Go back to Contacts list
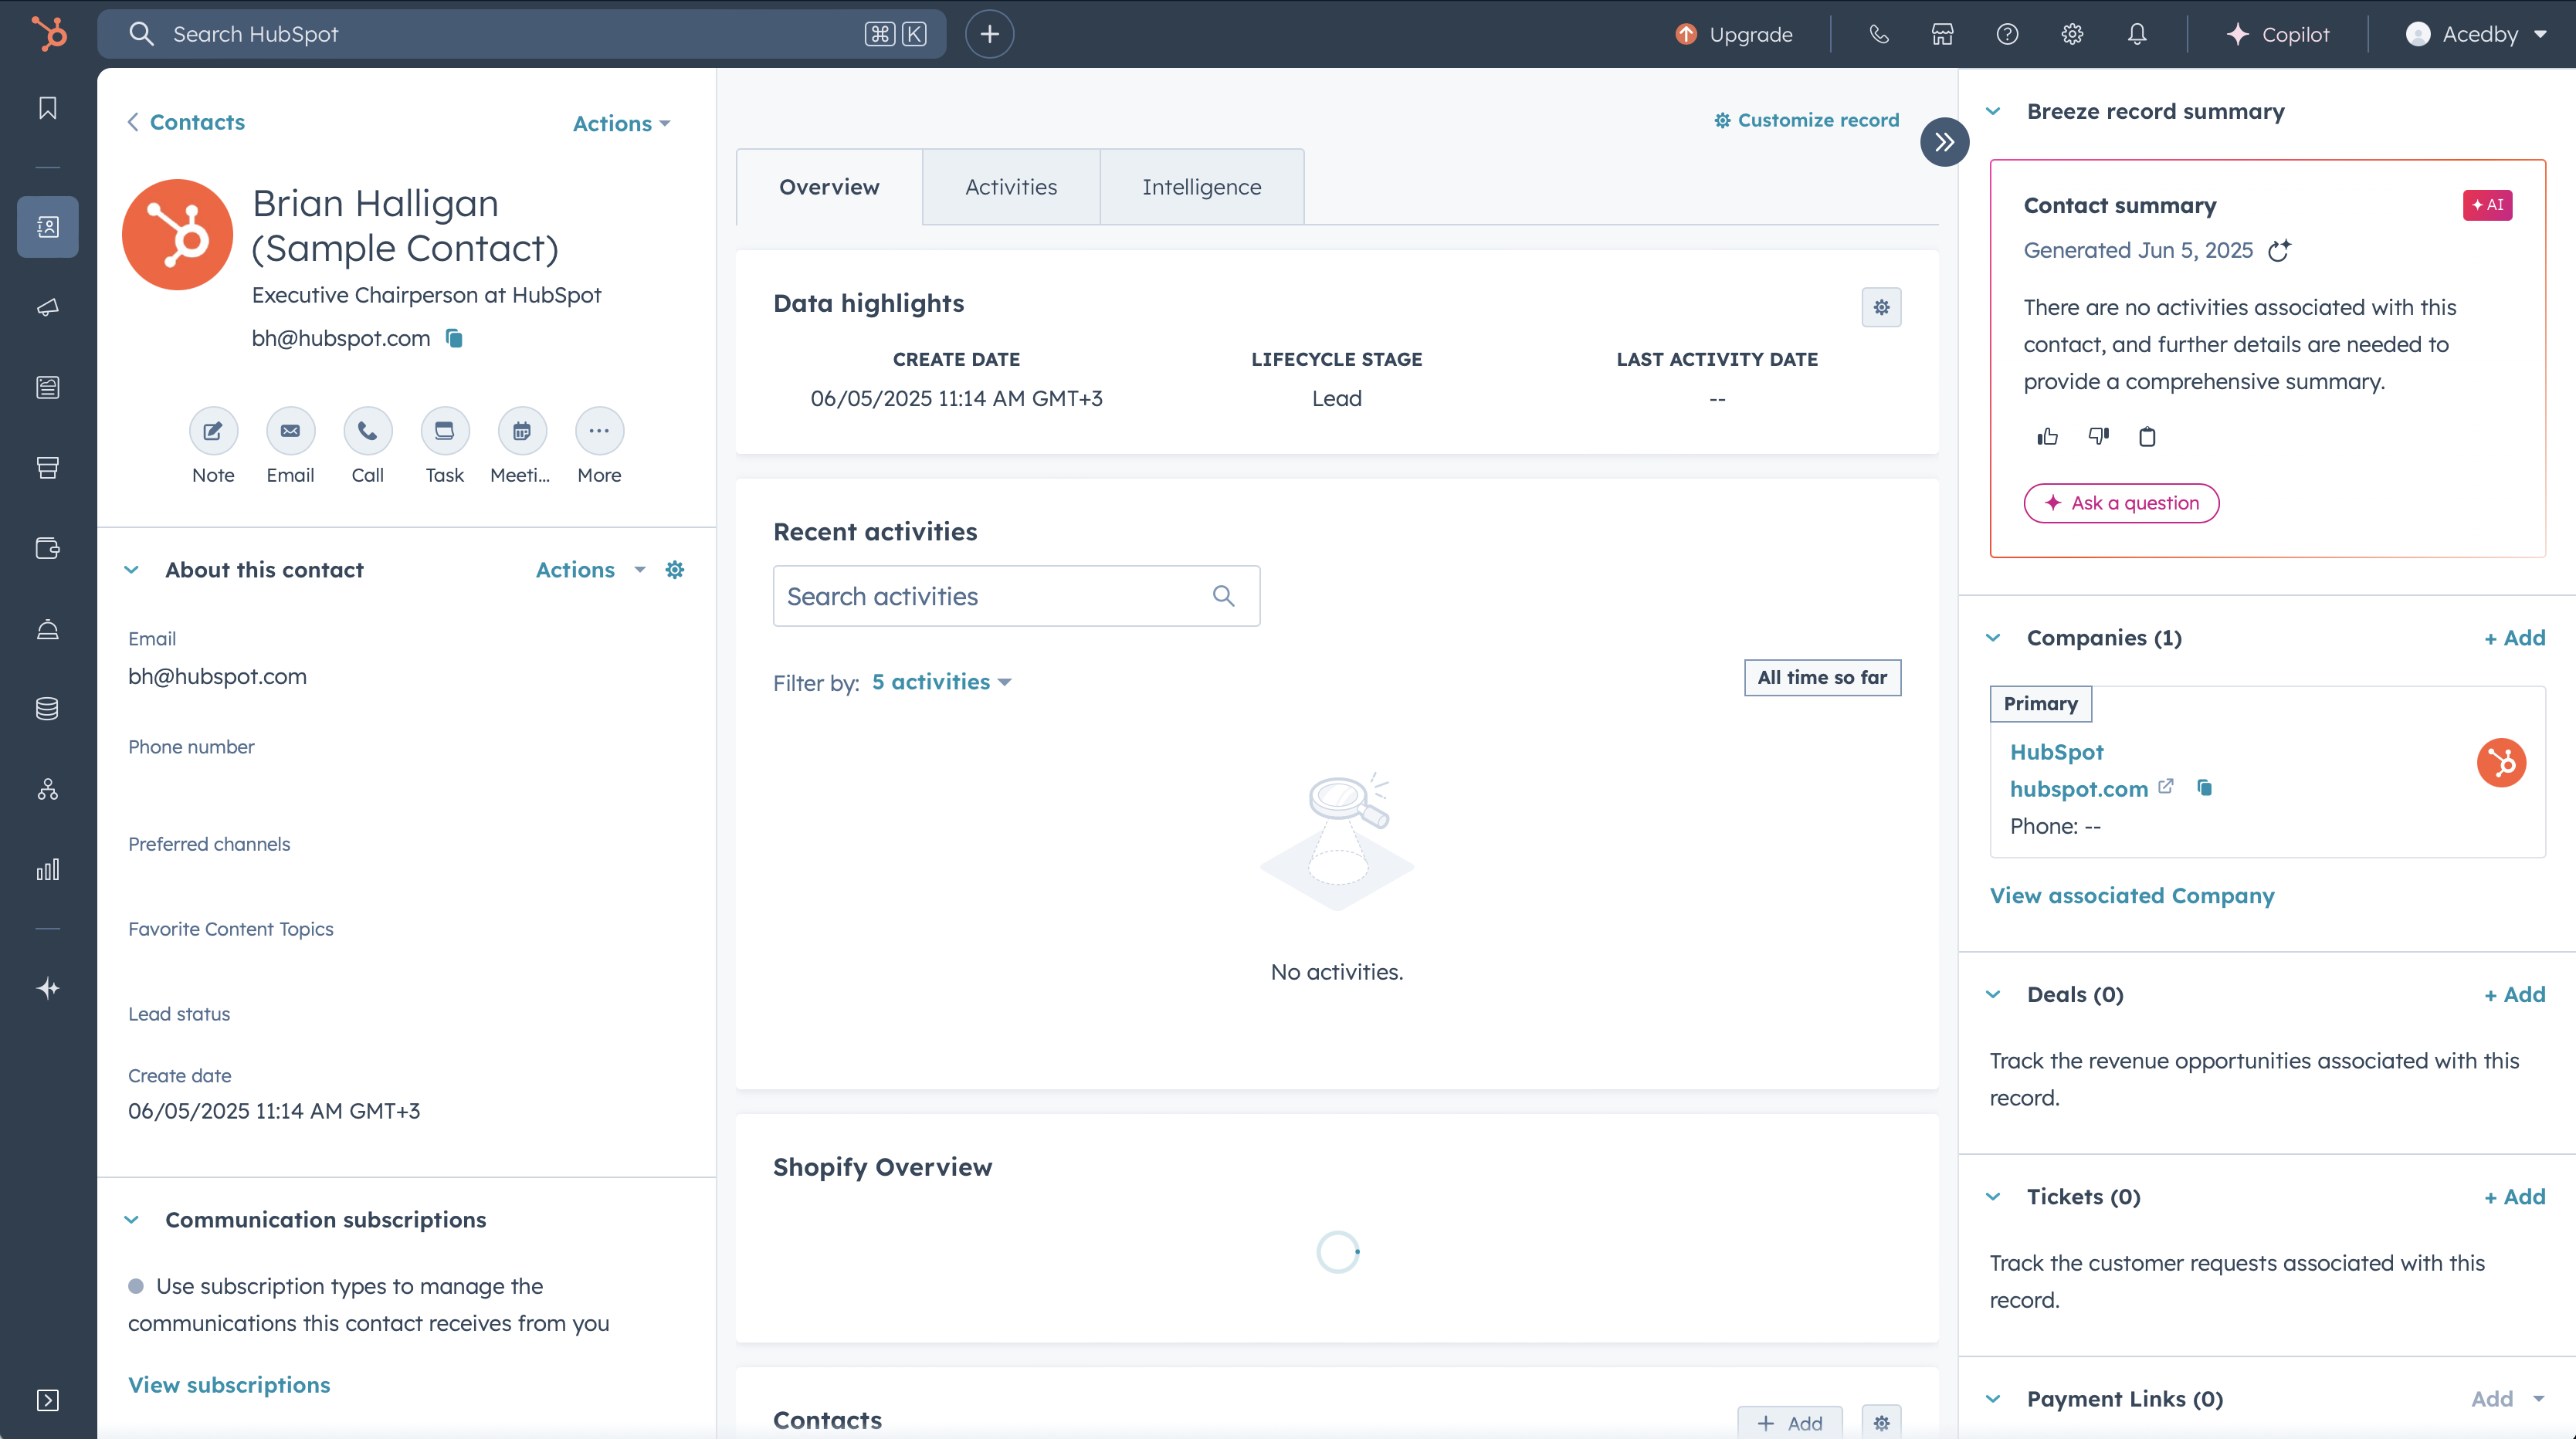This screenshot has height=1439, width=2576. (186, 122)
